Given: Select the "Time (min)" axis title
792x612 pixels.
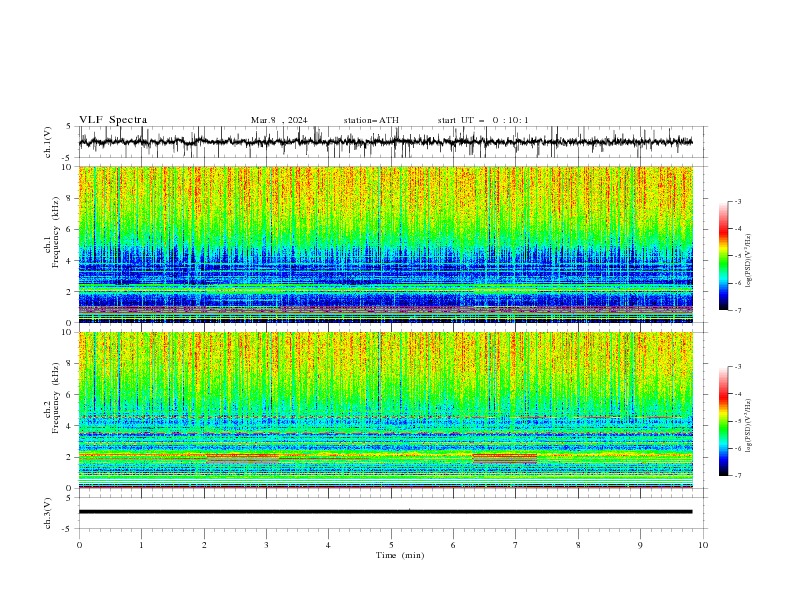Looking at the screenshot, I should click(x=400, y=555).
